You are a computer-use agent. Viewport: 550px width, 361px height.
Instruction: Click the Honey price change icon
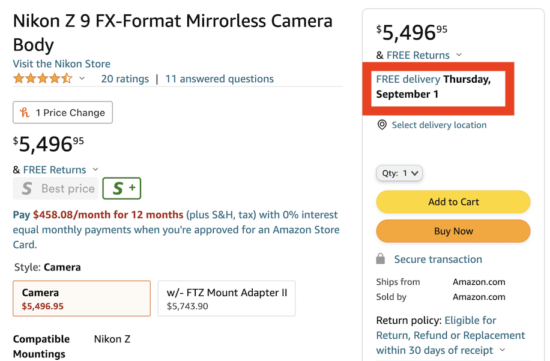(25, 113)
